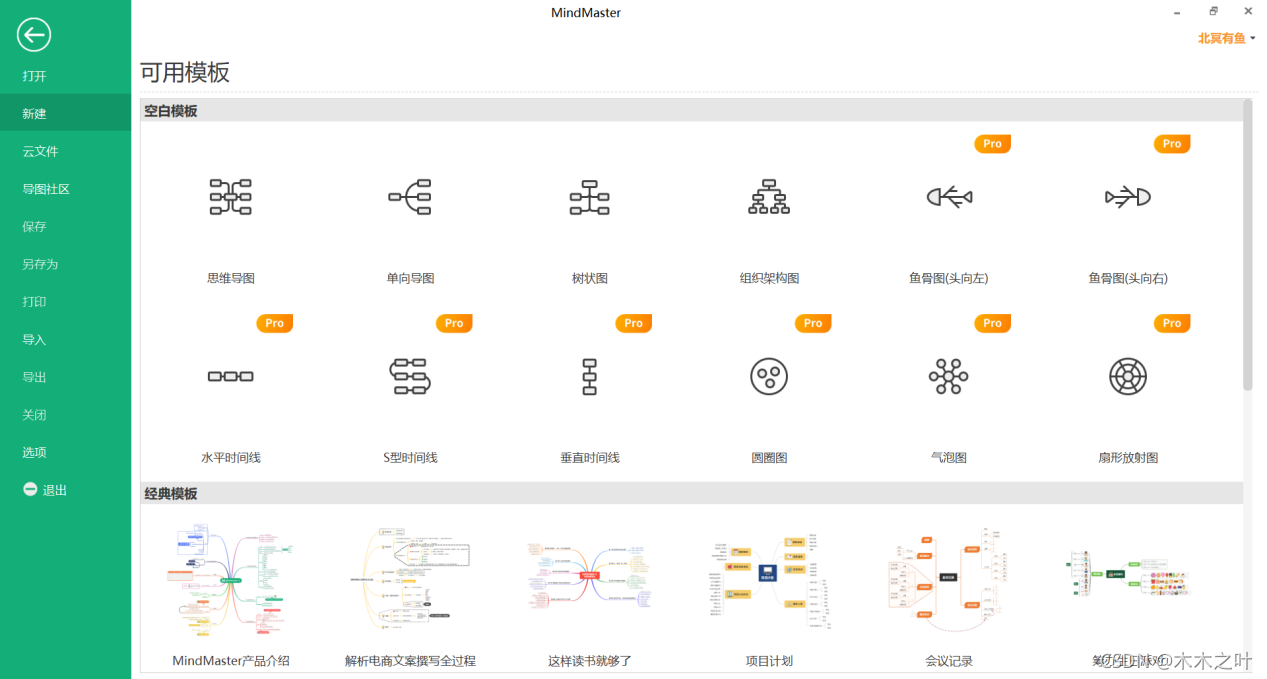Click Pro badge above 气泡图
Image resolution: width=1267 pixels, height=679 pixels.
coord(993,323)
